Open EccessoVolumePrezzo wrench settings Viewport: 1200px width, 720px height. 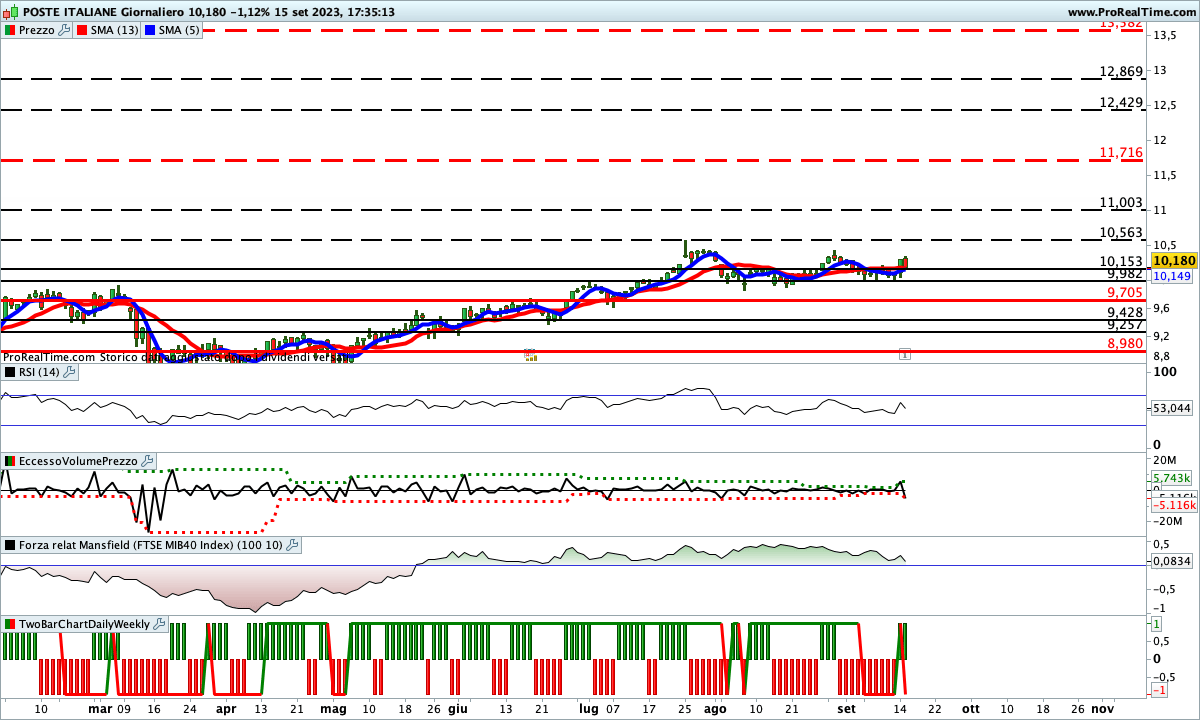coord(148,461)
